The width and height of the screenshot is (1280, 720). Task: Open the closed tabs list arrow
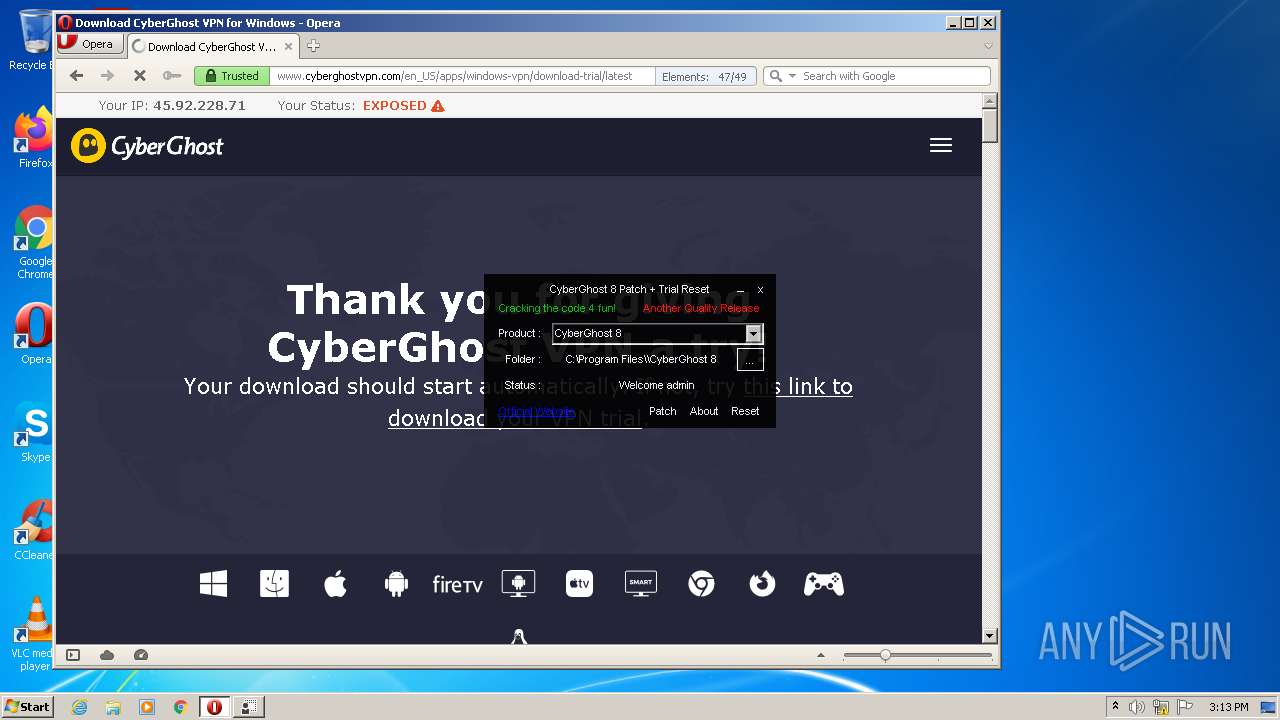[988, 46]
